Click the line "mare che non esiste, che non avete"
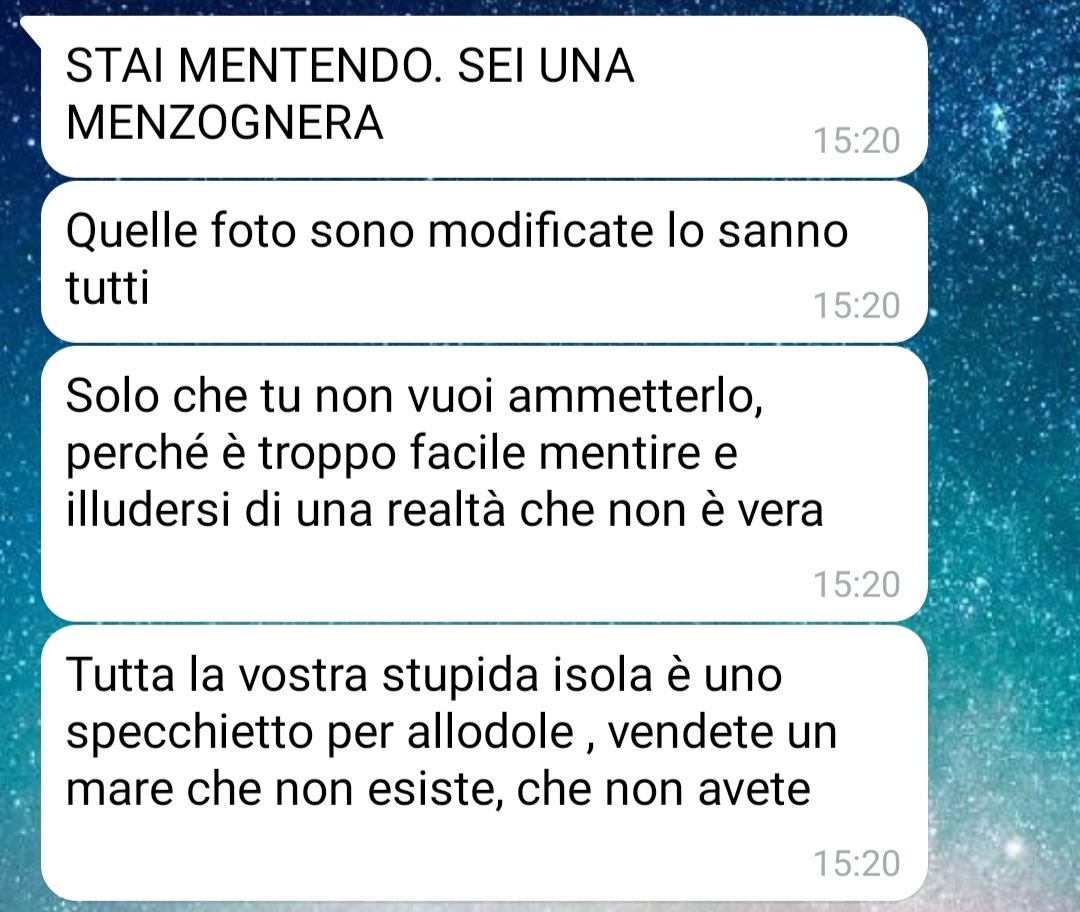1080x912 pixels. point(438,789)
